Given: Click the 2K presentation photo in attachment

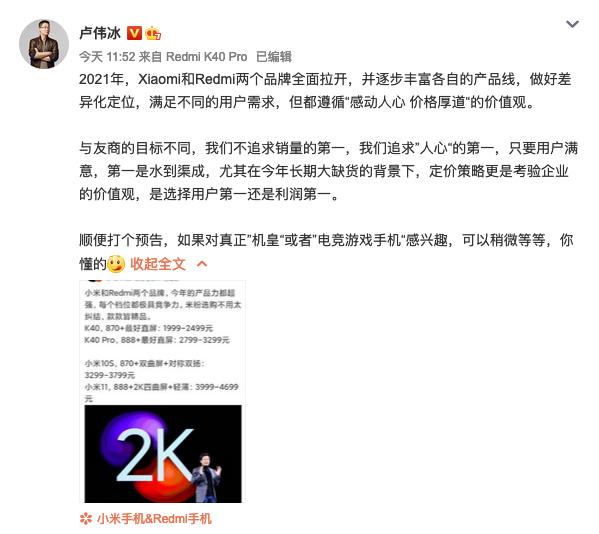Looking at the screenshot, I should tap(163, 454).
